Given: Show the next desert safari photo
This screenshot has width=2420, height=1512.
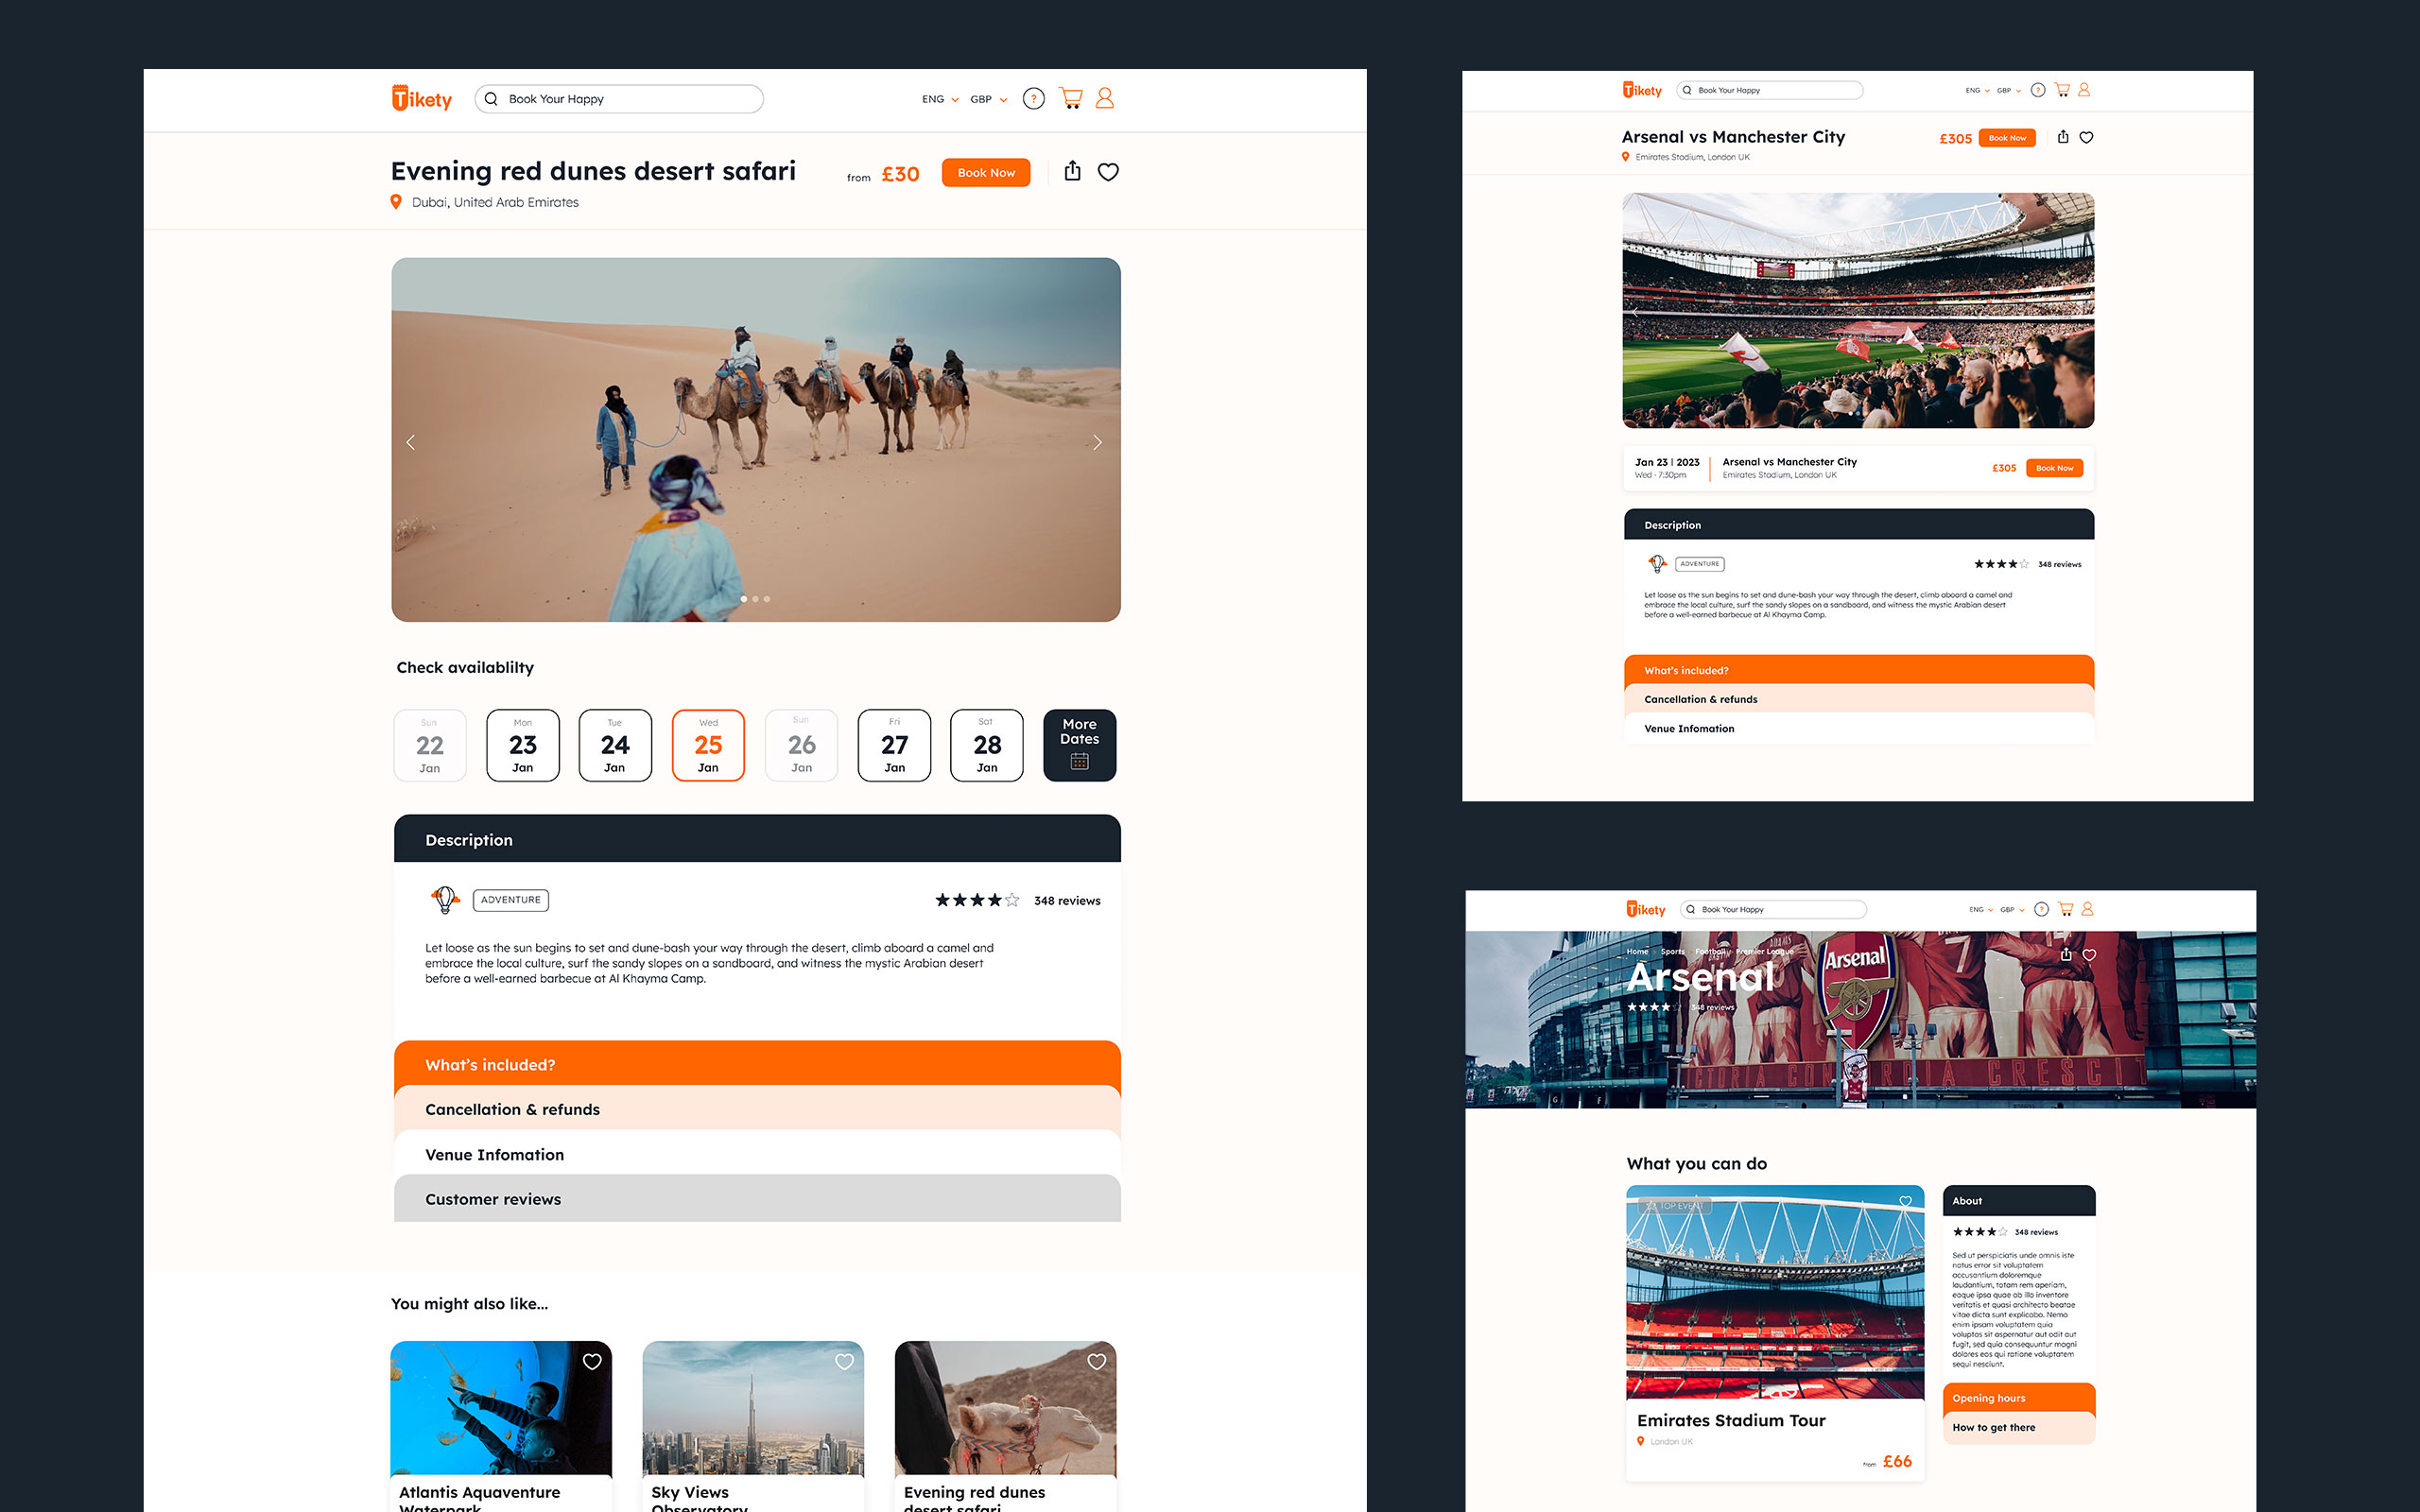Looking at the screenshot, I should (1097, 442).
